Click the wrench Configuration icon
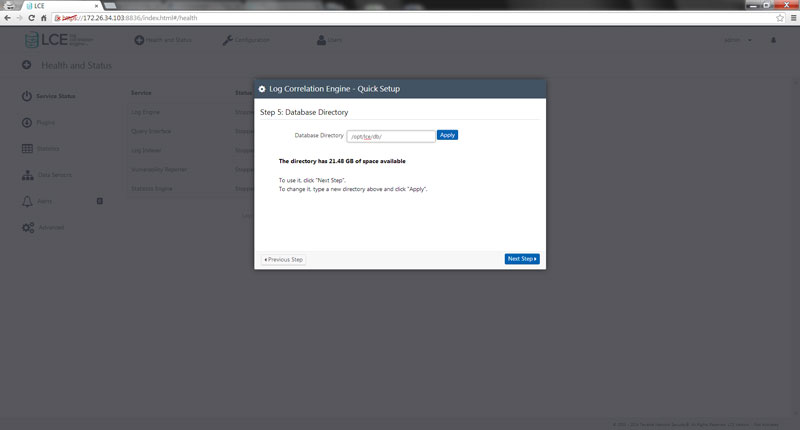Viewport: 800px width, 430px height. (227, 40)
